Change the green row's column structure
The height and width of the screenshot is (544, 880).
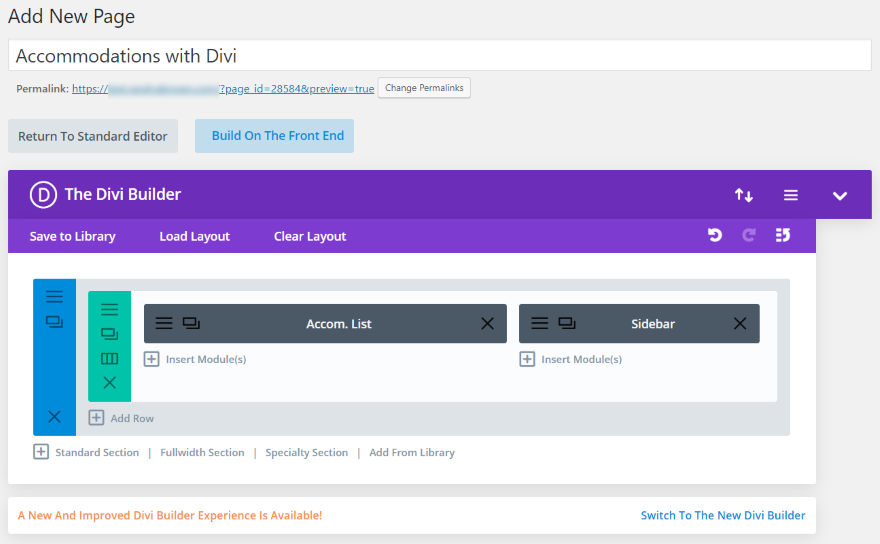pos(109,358)
